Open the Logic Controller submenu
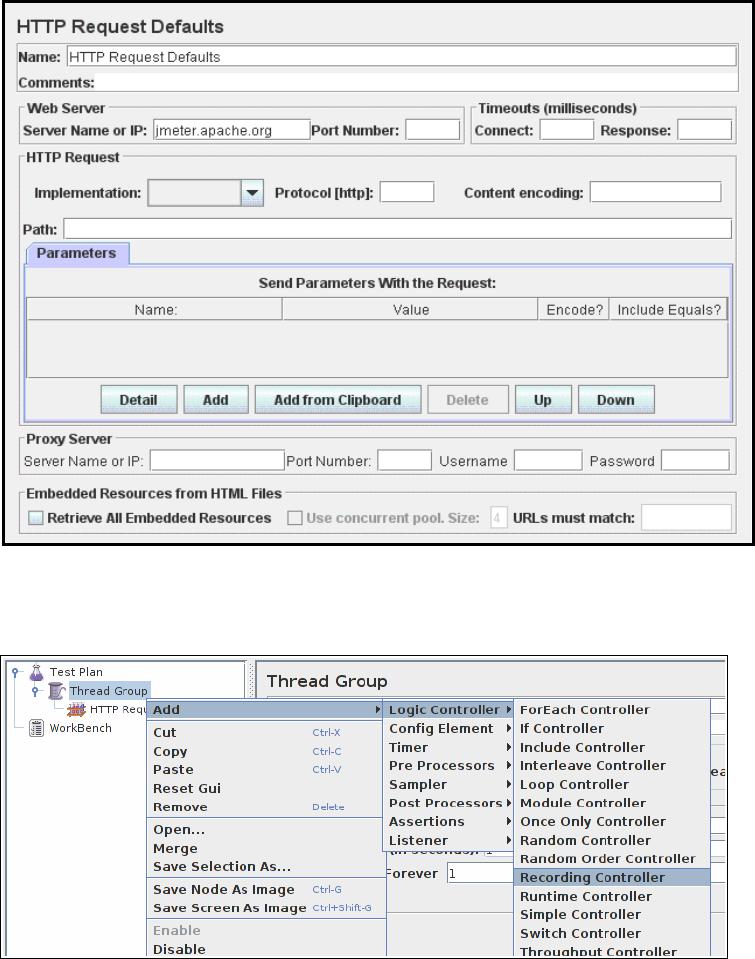The image size is (755, 959). (x=450, y=709)
